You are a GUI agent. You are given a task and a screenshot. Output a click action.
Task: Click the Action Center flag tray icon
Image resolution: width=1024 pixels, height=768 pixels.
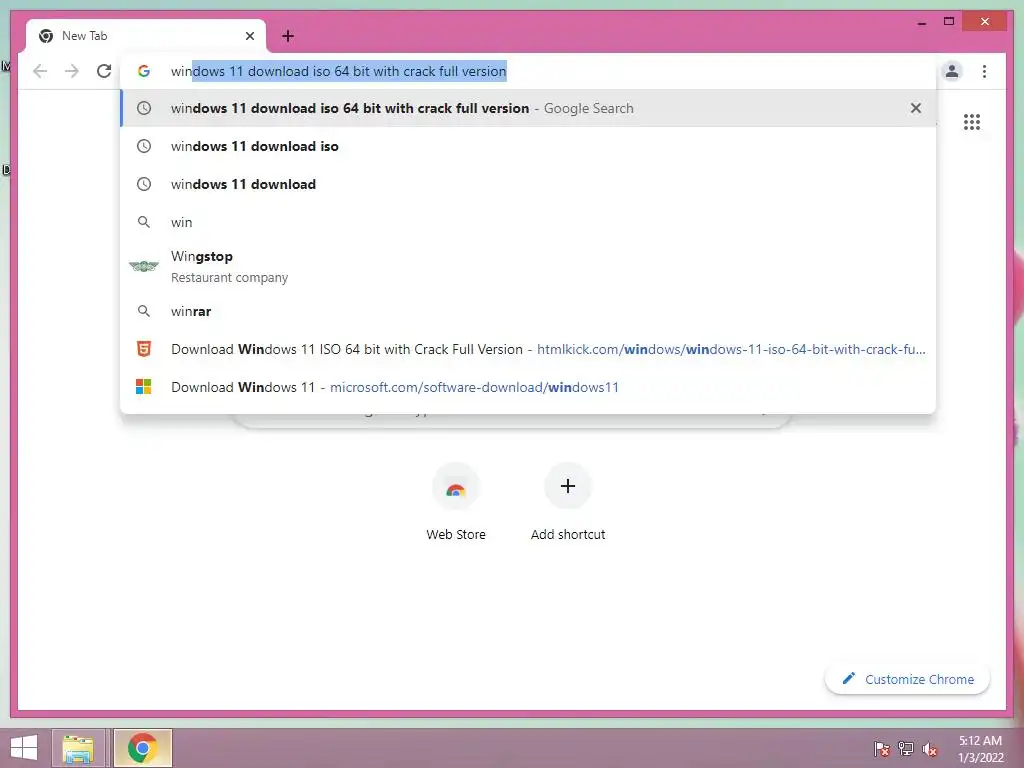coord(881,749)
